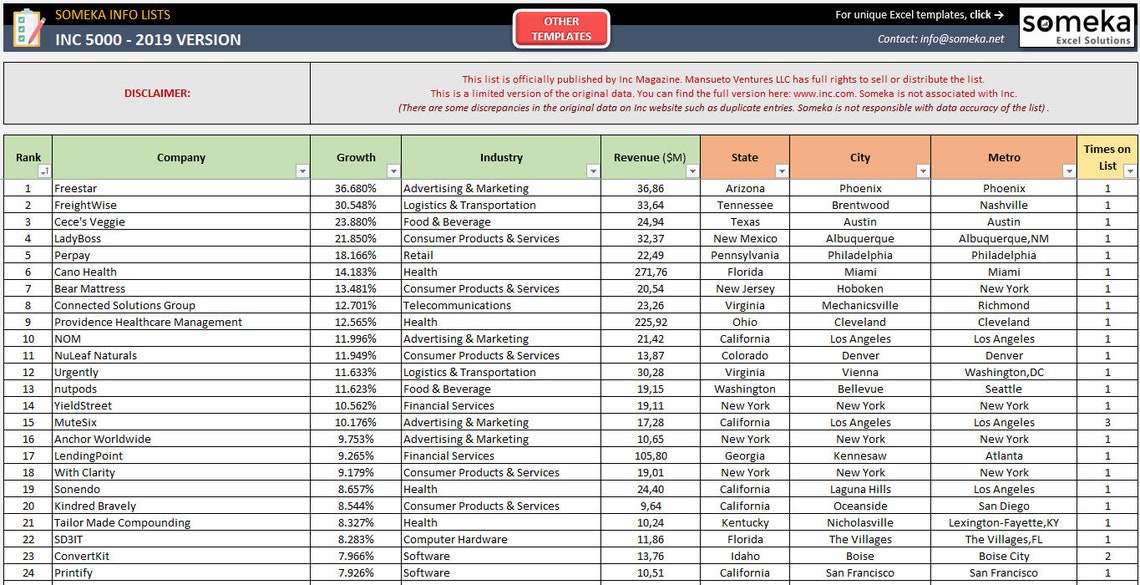Select the FreightWise company cell
The image size is (1140, 585).
point(181,205)
